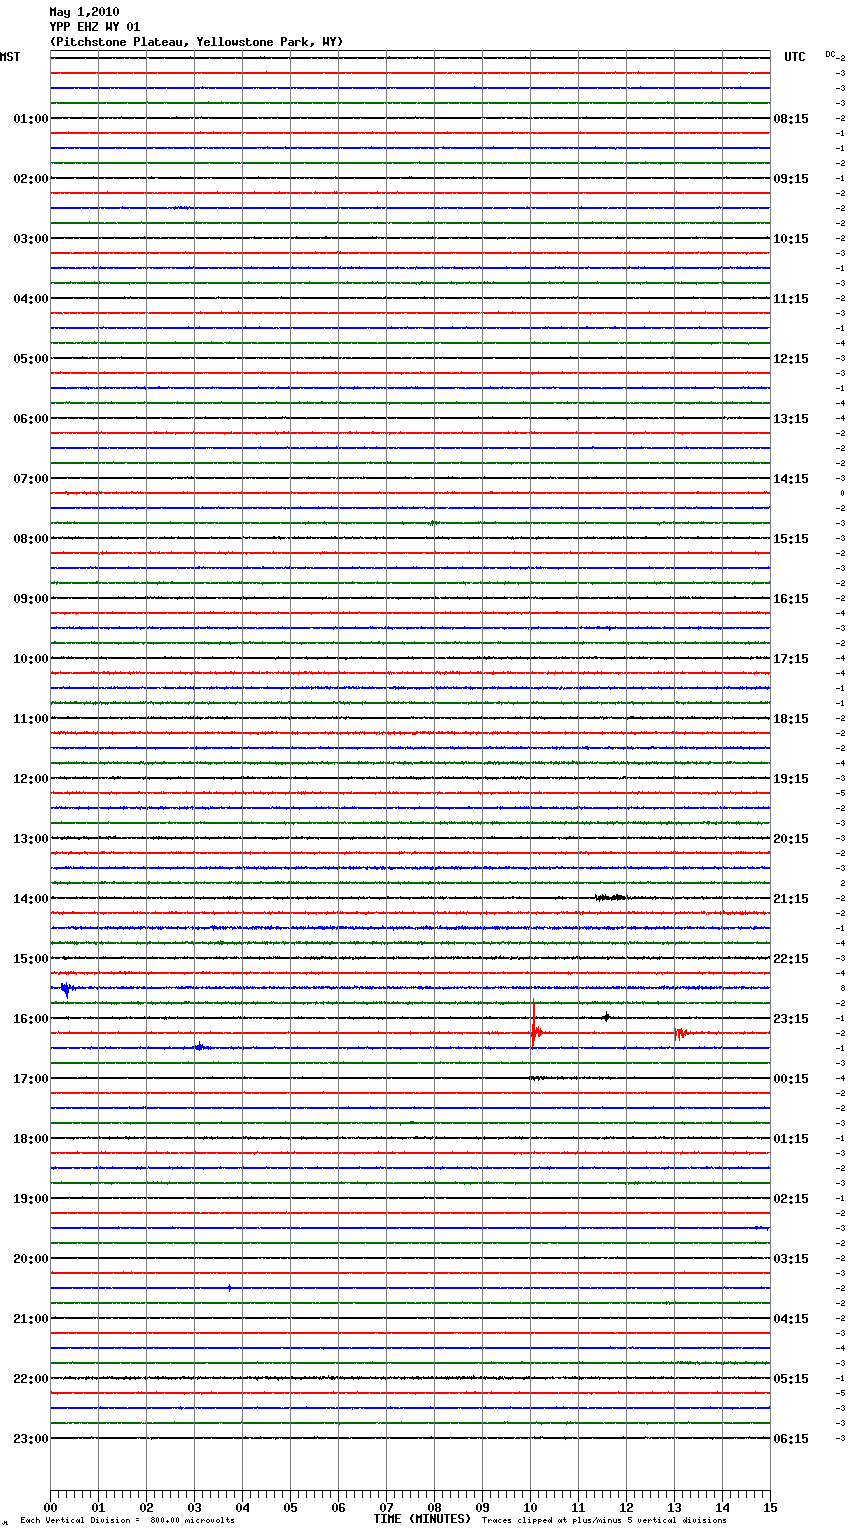850x1534 pixels.
Task: Select the 11:00 MST hour label
Action: (31, 719)
